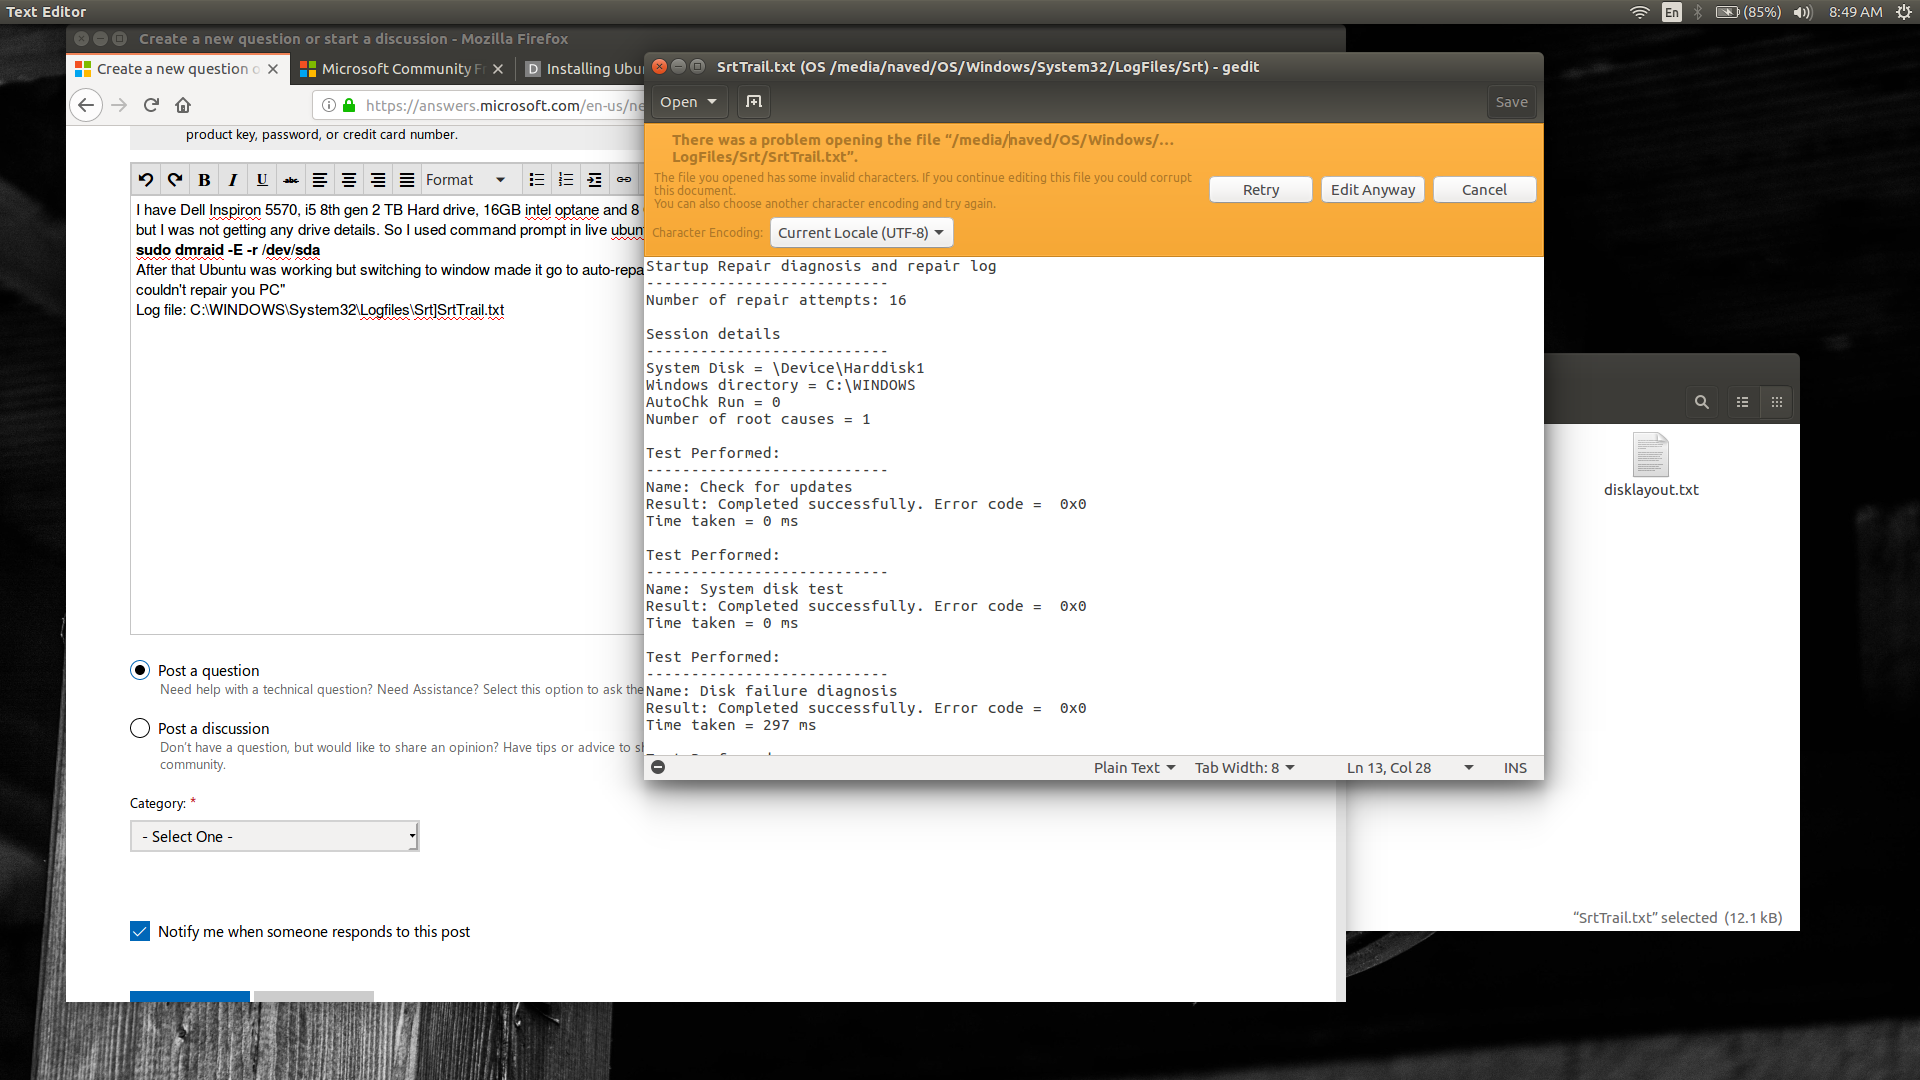Click the line 'Number of repair attempts: 16'
The width and height of the screenshot is (1920, 1080).
[x=776, y=300]
